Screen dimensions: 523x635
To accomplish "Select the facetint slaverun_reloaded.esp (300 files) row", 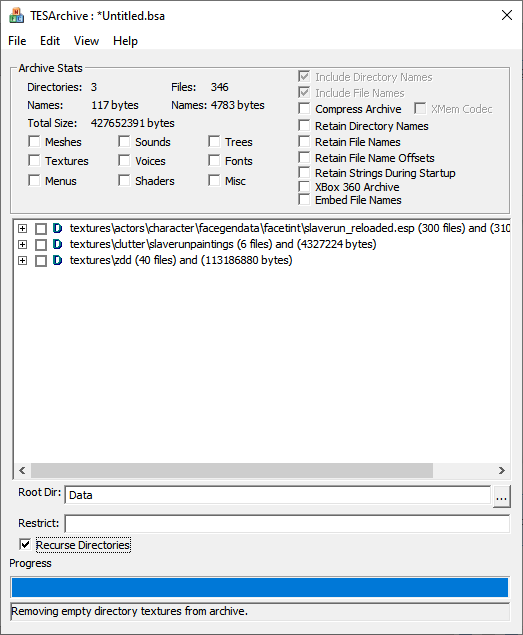I will click(x=289, y=228).
